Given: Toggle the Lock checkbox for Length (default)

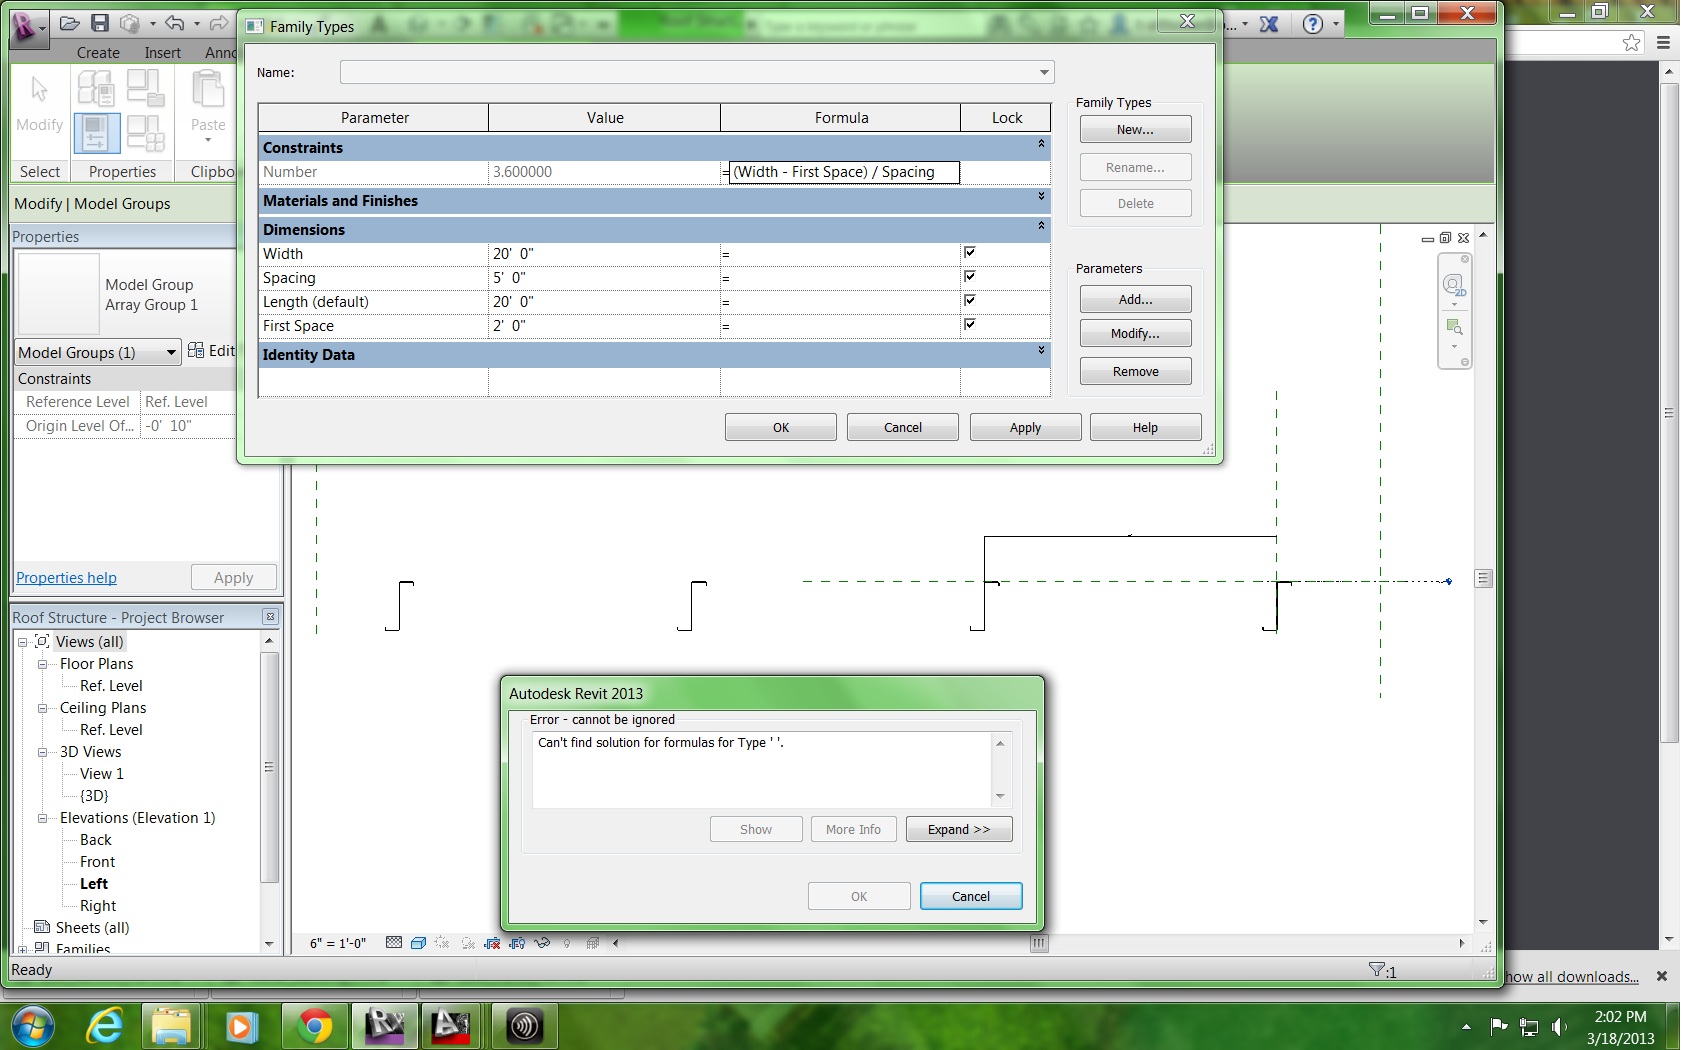Looking at the screenshot, I should pyautogui.click(x=969, y=300).
